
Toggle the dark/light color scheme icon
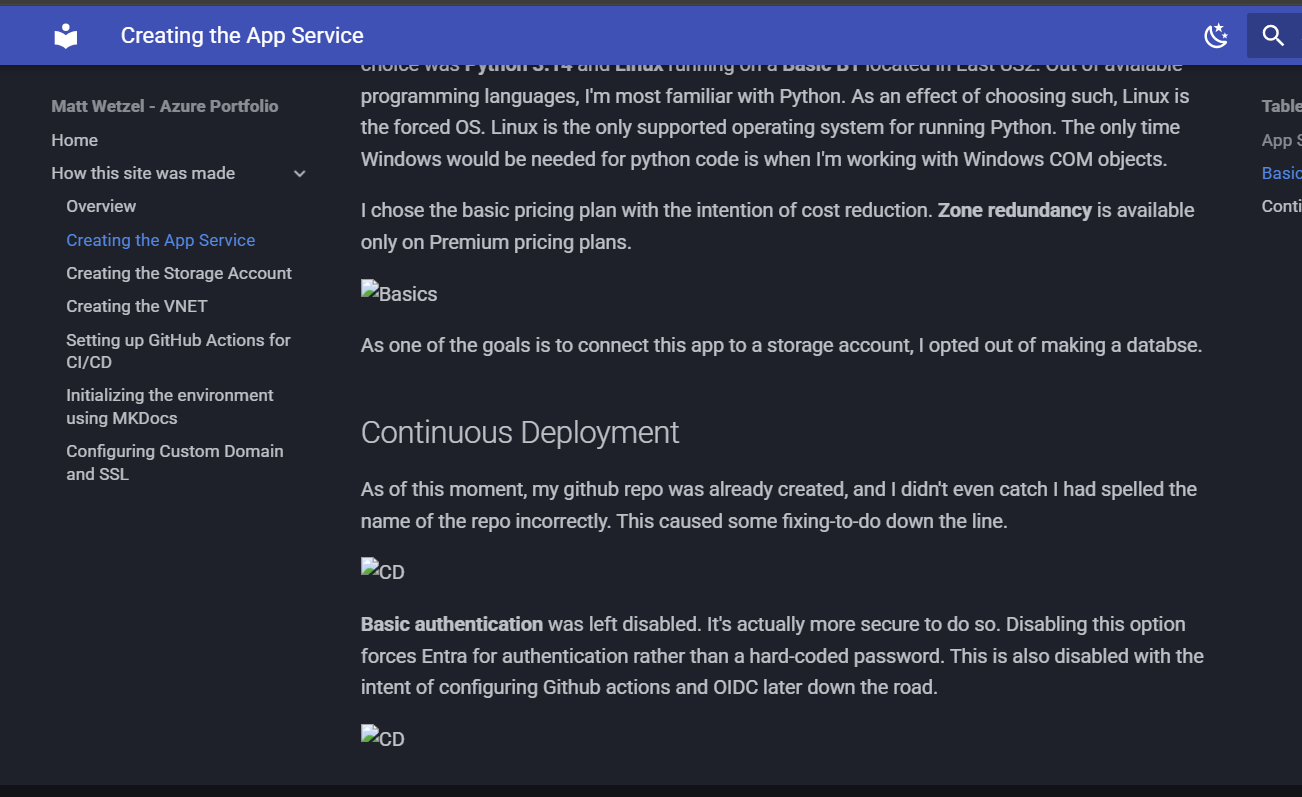tap(1215, 36)
